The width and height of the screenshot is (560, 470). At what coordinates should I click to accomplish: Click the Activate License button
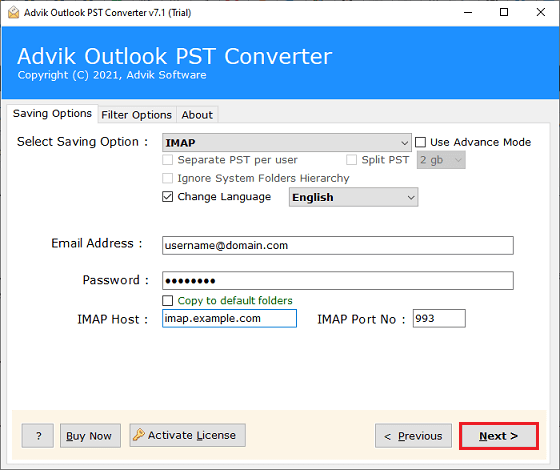coord(188,435)
